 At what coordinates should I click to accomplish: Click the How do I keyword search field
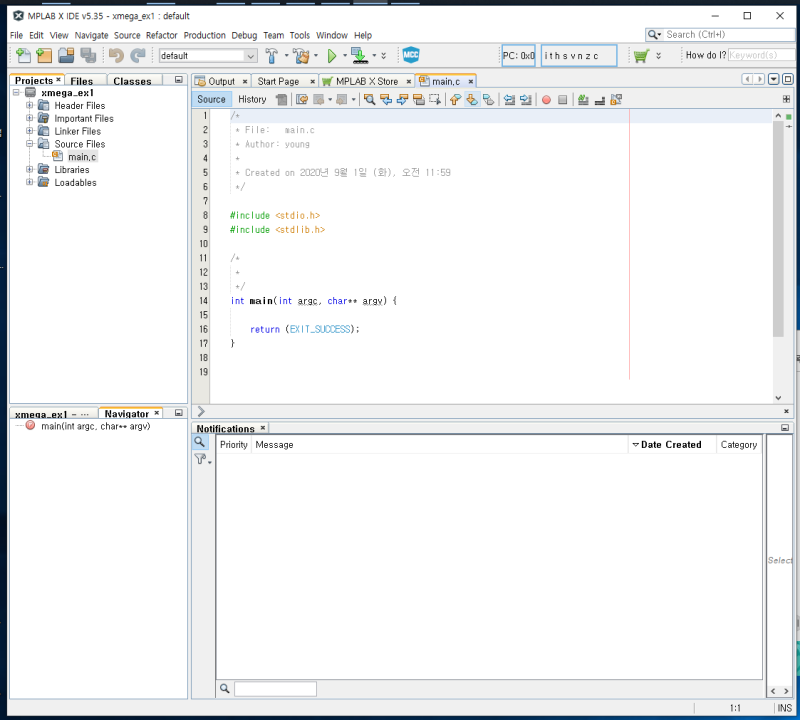point(760,56)
